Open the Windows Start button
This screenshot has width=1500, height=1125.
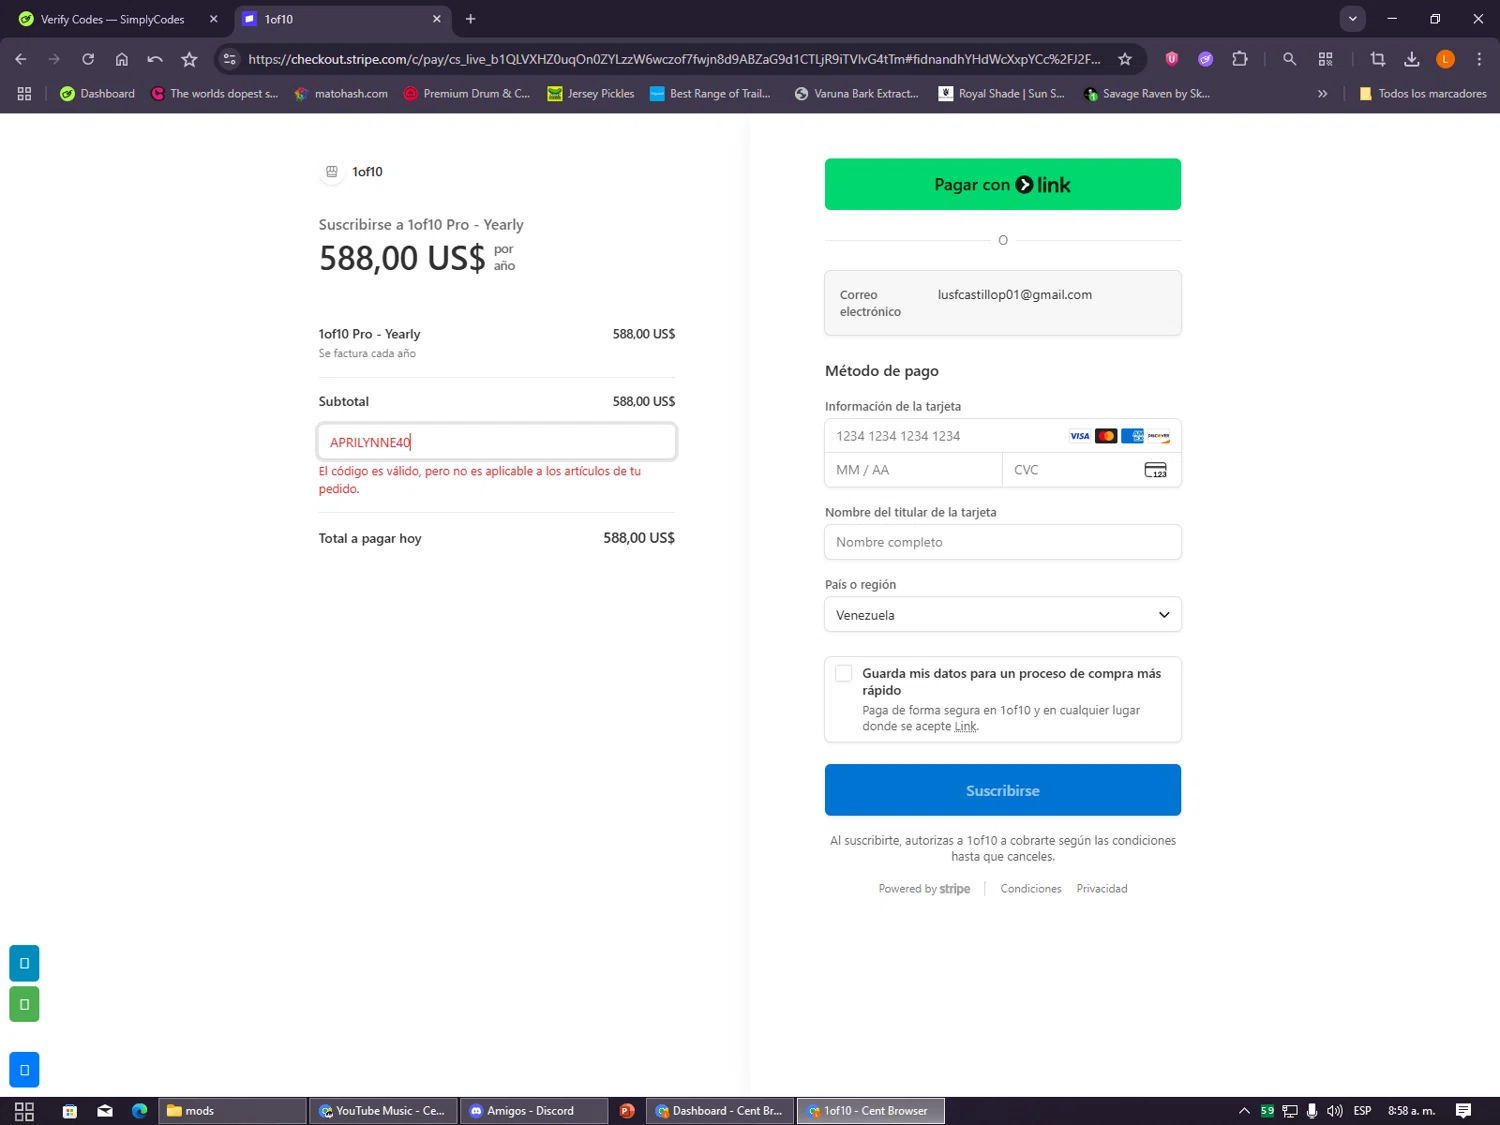pos(24,1111)
